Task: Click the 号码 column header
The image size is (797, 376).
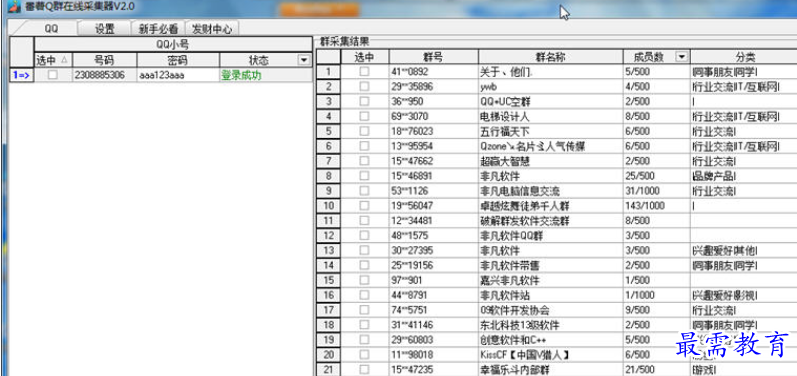Action: coord(104,60)
